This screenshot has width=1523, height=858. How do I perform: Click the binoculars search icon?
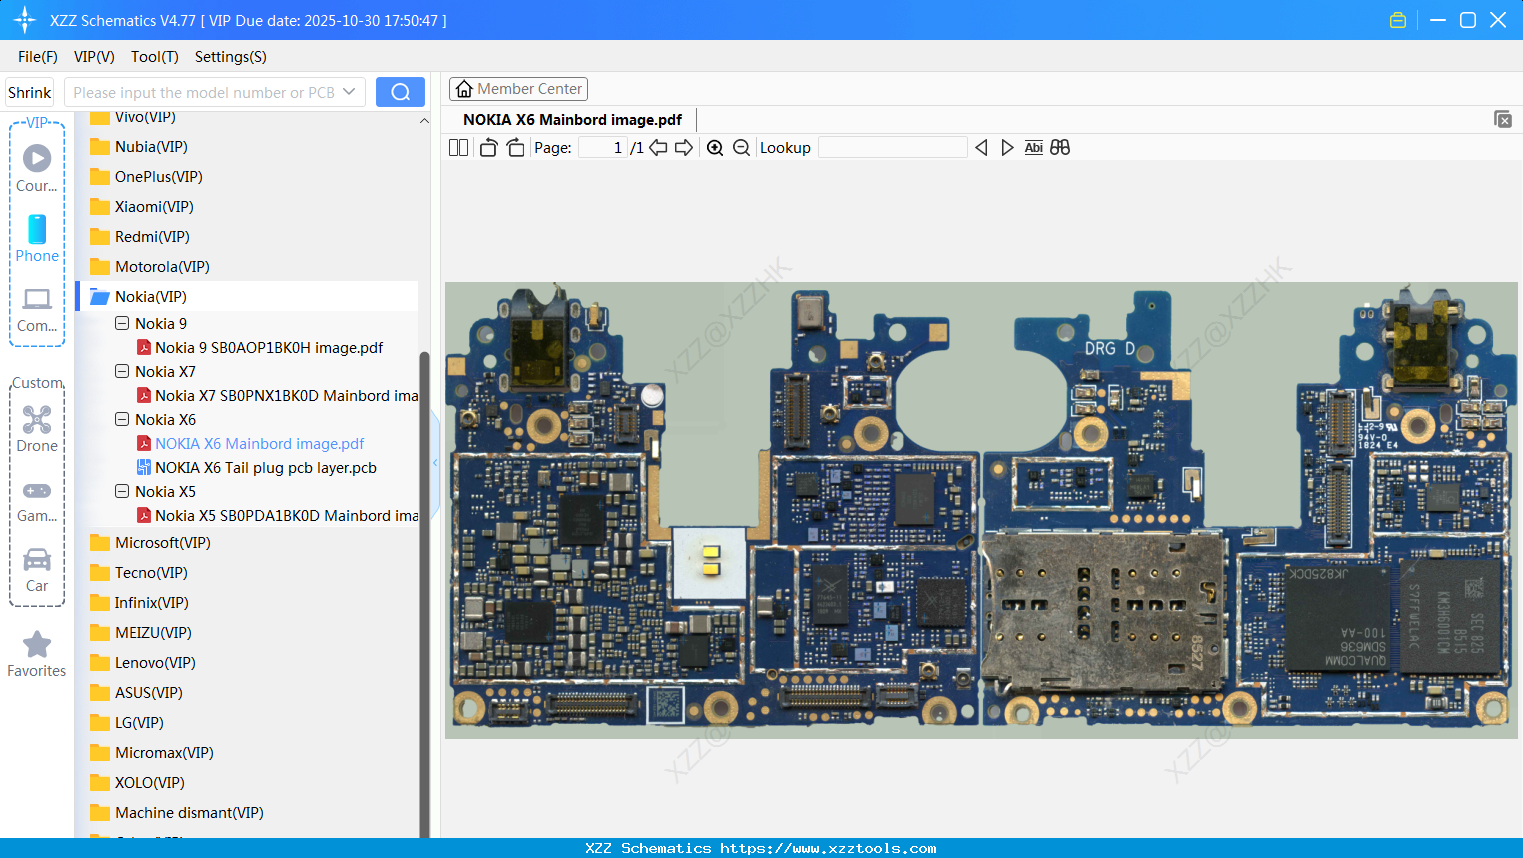pyautogui.click(x=1060, y=148)
